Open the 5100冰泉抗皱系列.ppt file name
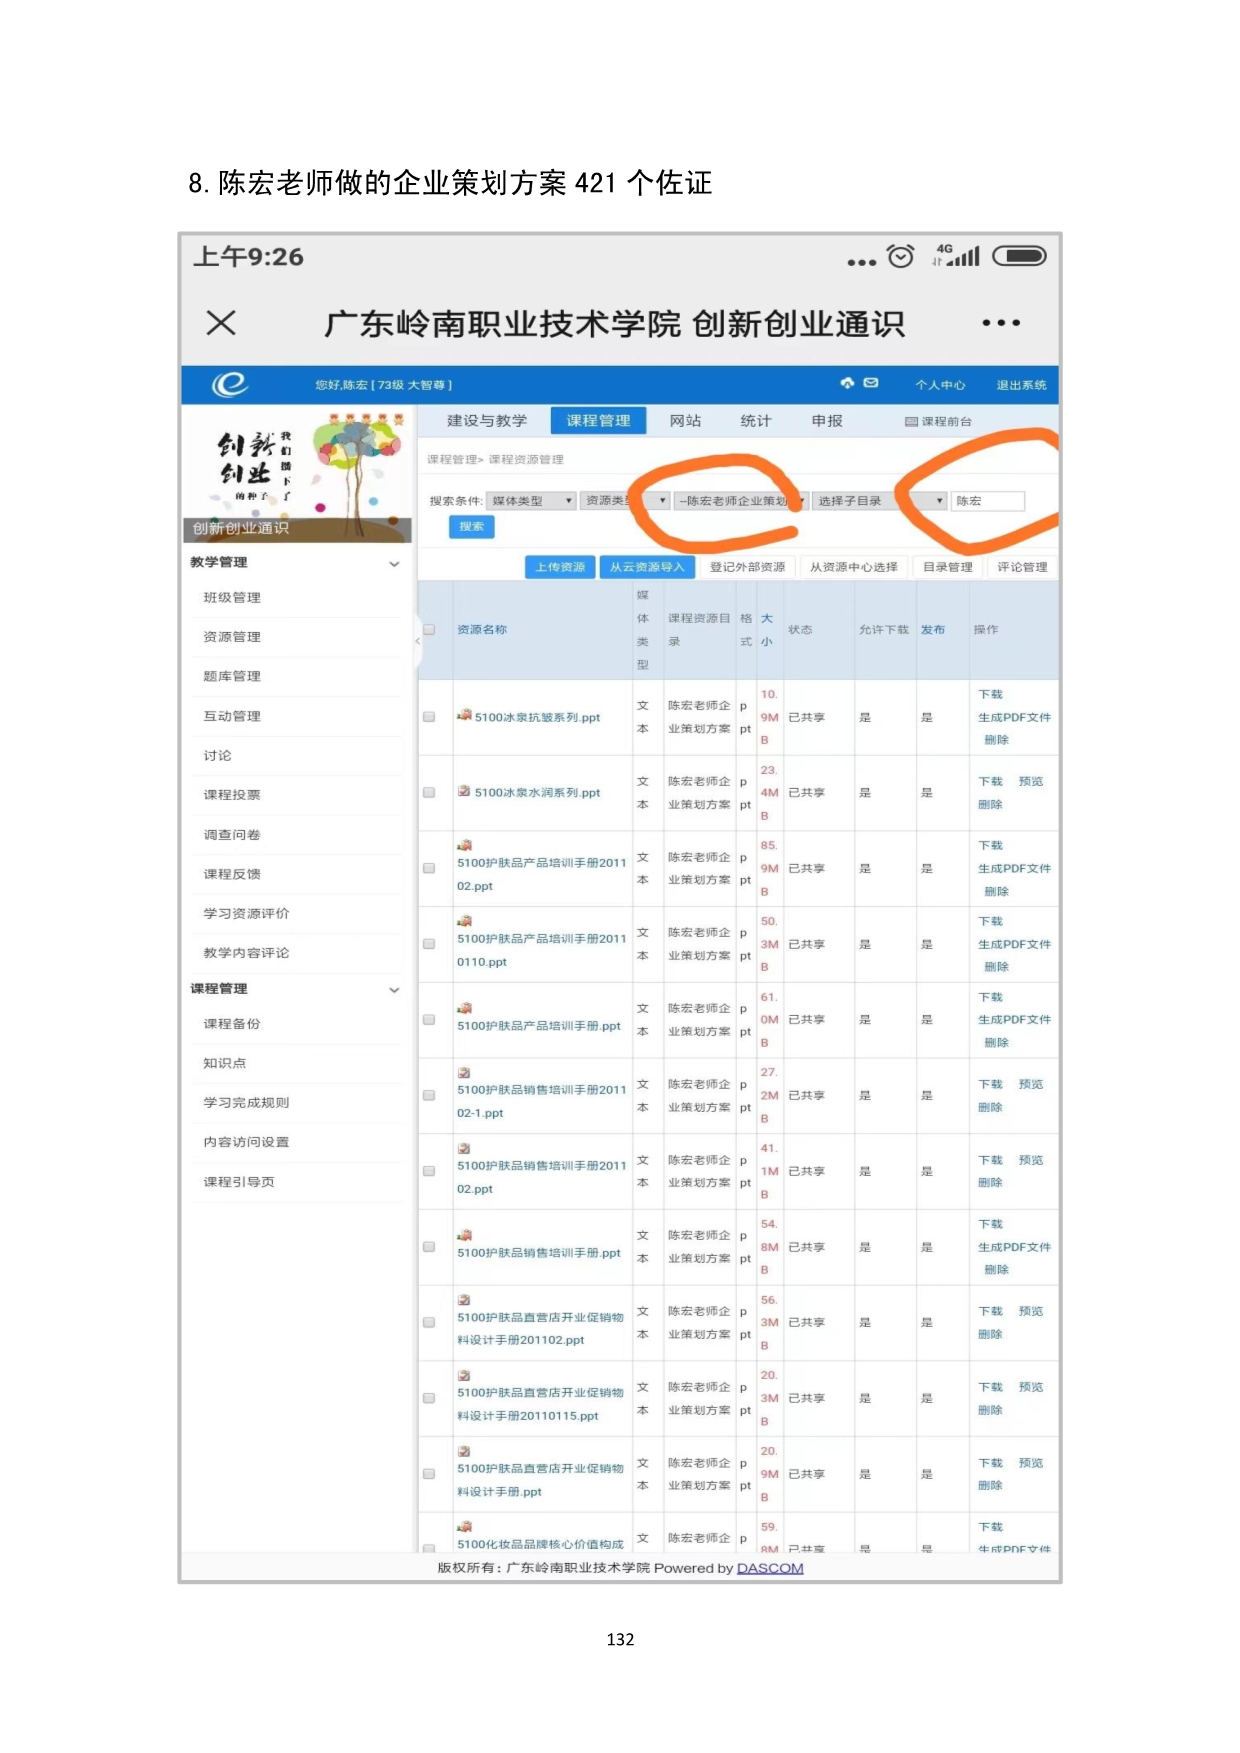The width and height of the screenshot is (1240, 1753). tap(537, 717)
